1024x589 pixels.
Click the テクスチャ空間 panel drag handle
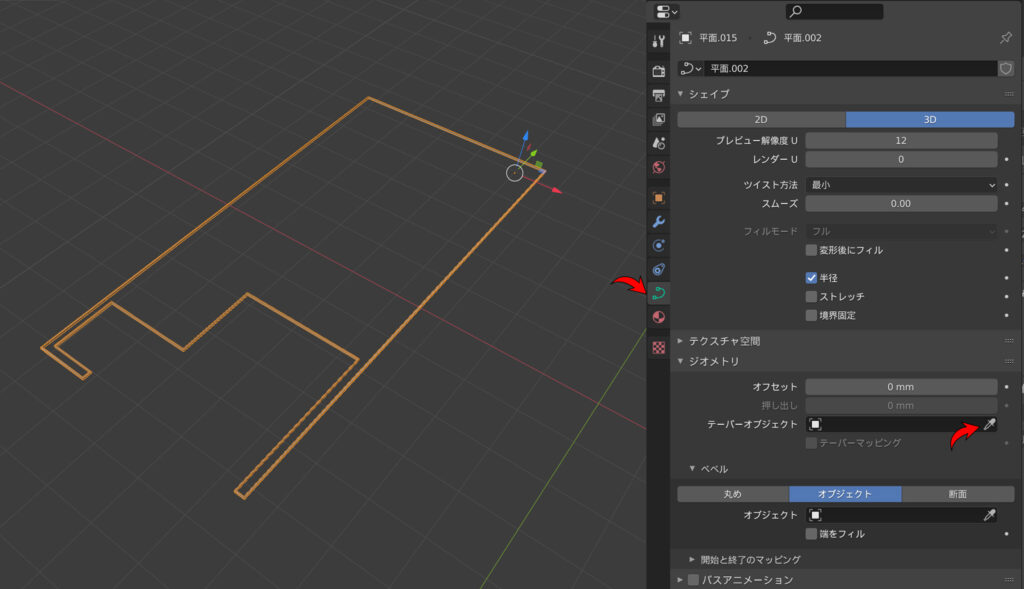[x=1009, y=341]
